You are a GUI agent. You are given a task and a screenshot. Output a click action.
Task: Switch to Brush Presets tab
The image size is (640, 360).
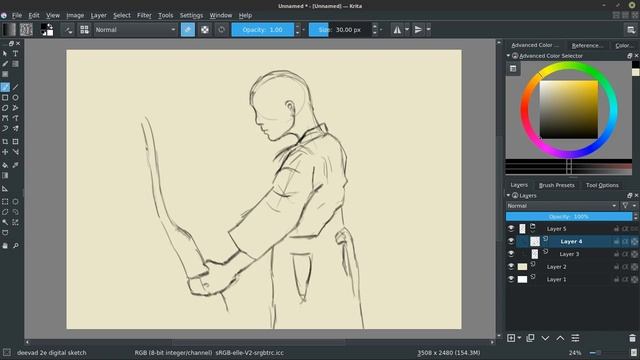point(557,185)
